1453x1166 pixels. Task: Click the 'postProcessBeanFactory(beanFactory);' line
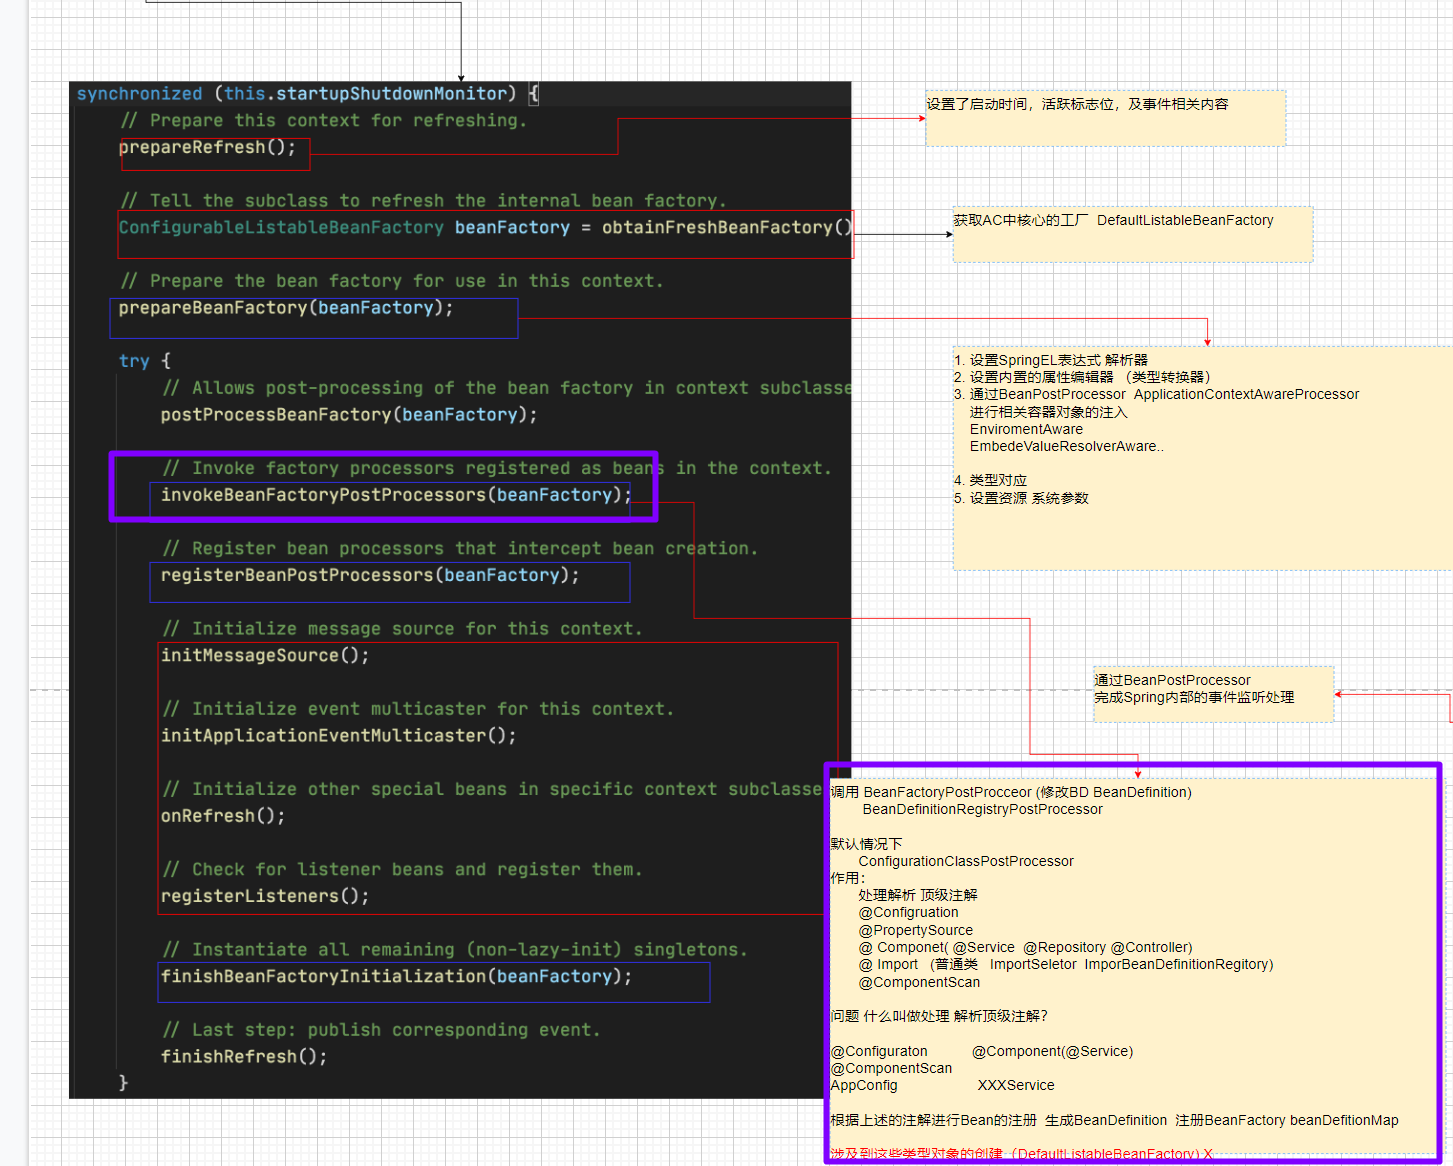pos(349,415)
